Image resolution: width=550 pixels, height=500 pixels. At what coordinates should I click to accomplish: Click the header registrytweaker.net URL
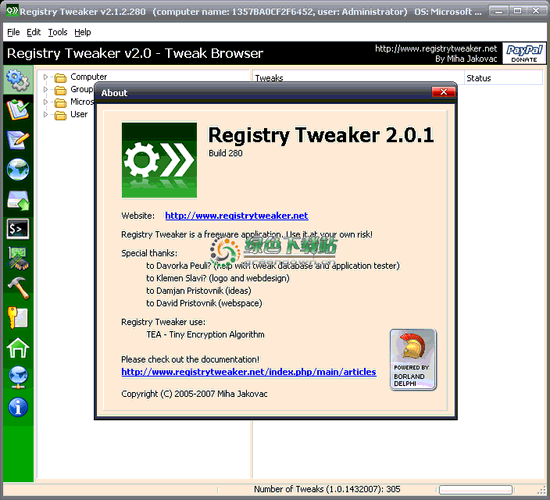pos(436,48)
